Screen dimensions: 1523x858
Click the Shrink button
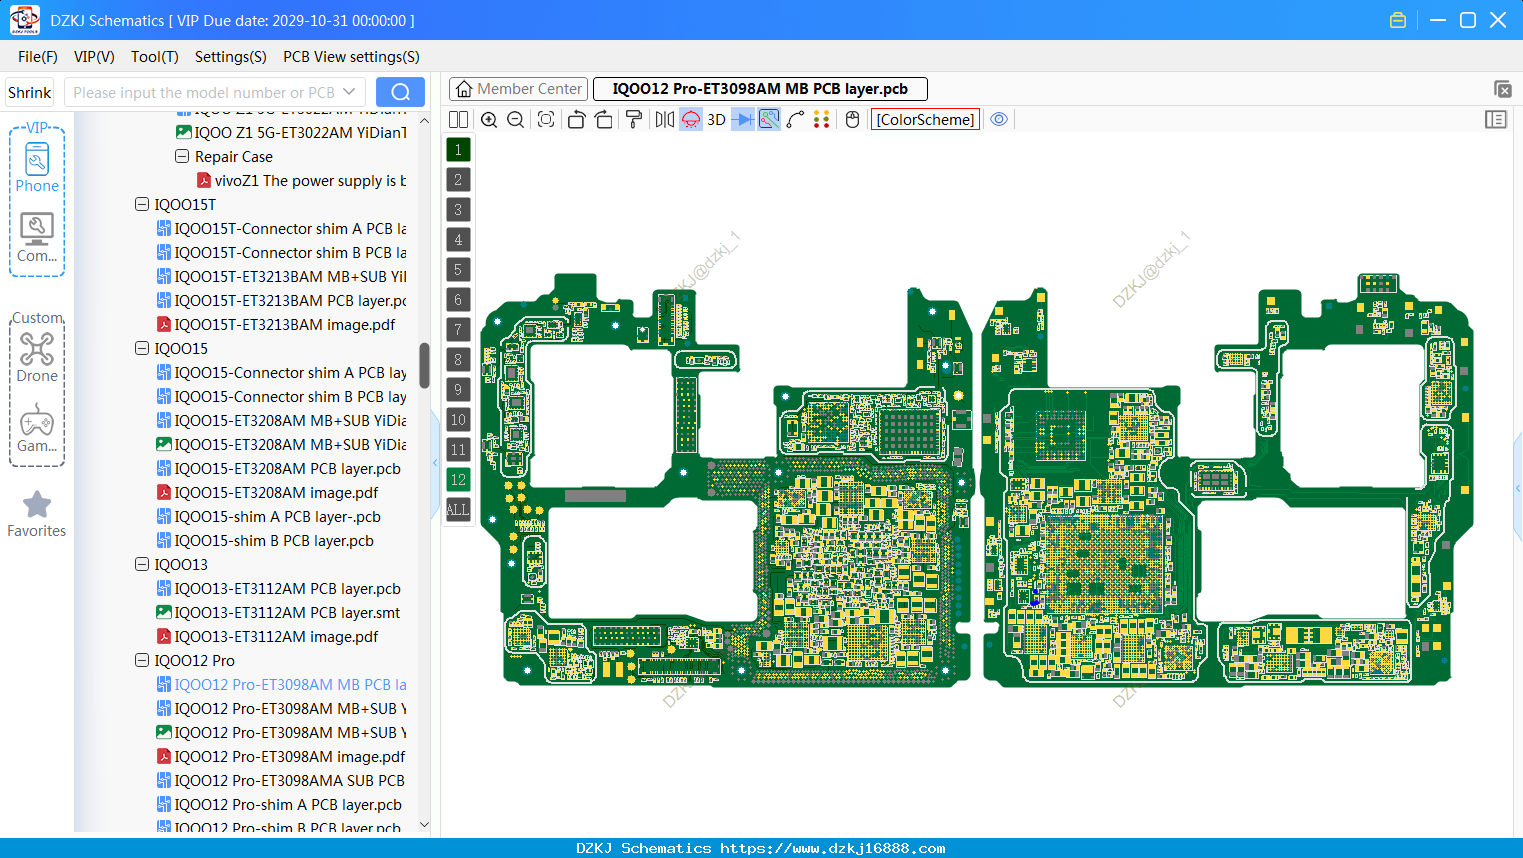tap(30, 92)
